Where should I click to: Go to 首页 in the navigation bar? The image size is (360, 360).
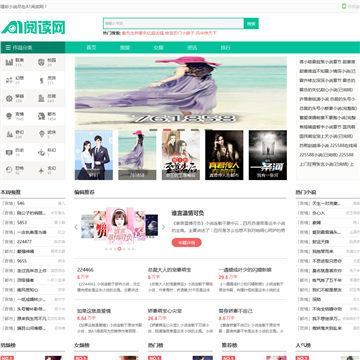pyautogui.click(x=91, y=48)
